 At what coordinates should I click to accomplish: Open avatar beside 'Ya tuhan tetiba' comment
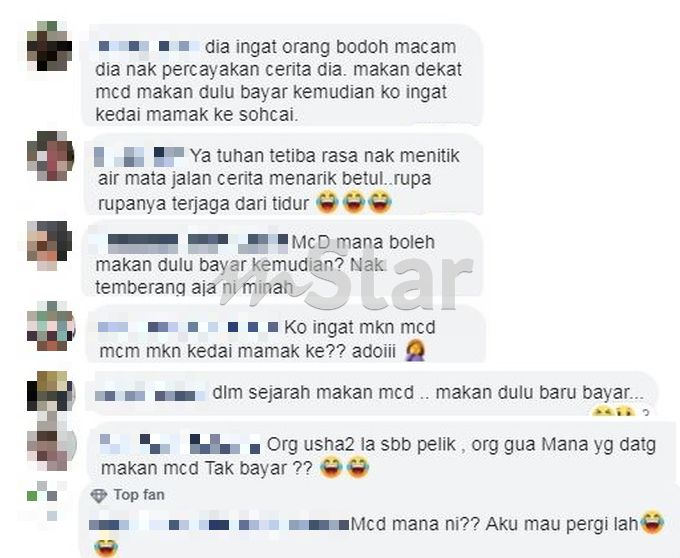click(50, 156)
